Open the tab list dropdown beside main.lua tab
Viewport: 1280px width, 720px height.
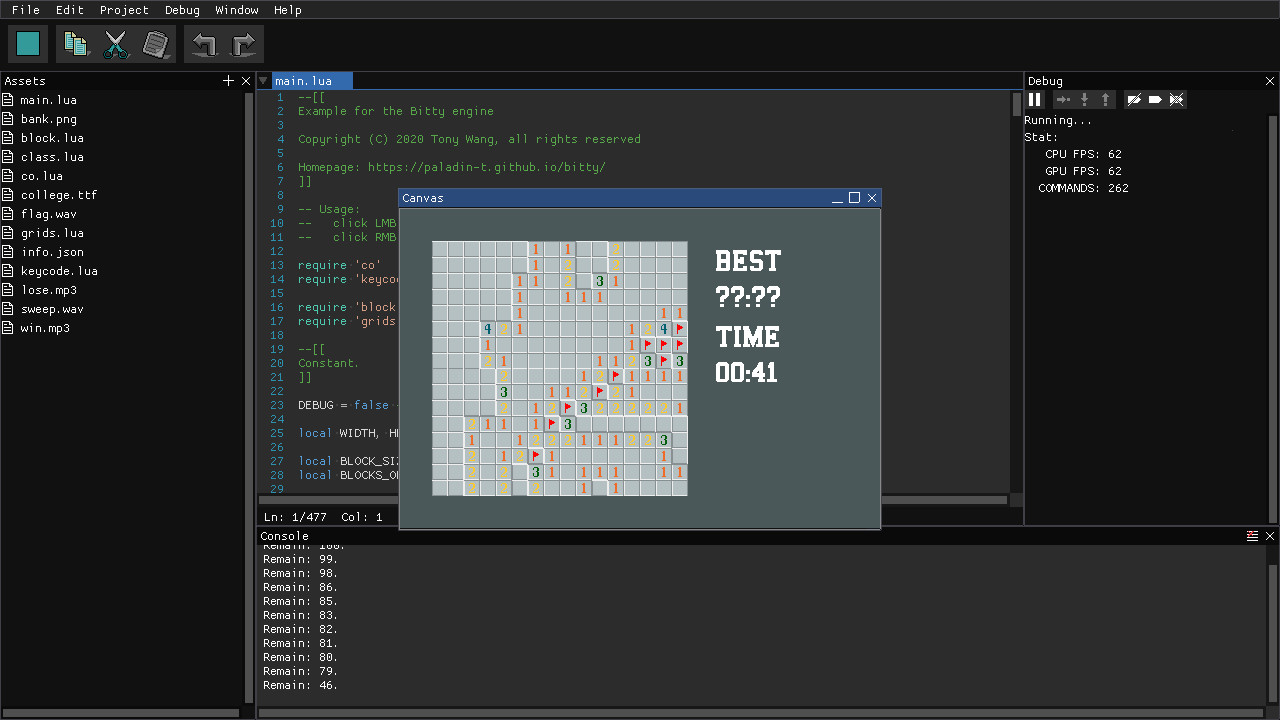click(x=263, y=80)
